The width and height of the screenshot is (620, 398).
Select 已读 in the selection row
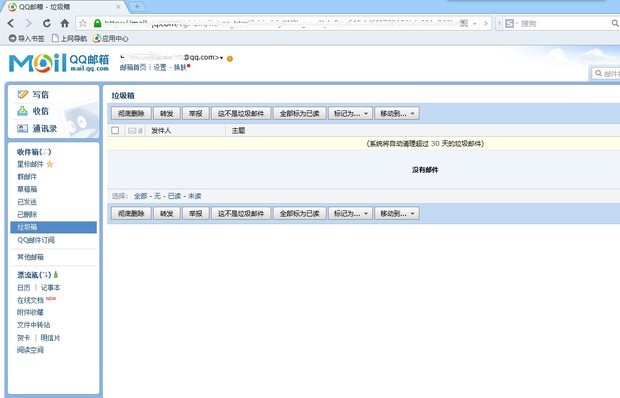pyautogui.click(x=174, y=196)
